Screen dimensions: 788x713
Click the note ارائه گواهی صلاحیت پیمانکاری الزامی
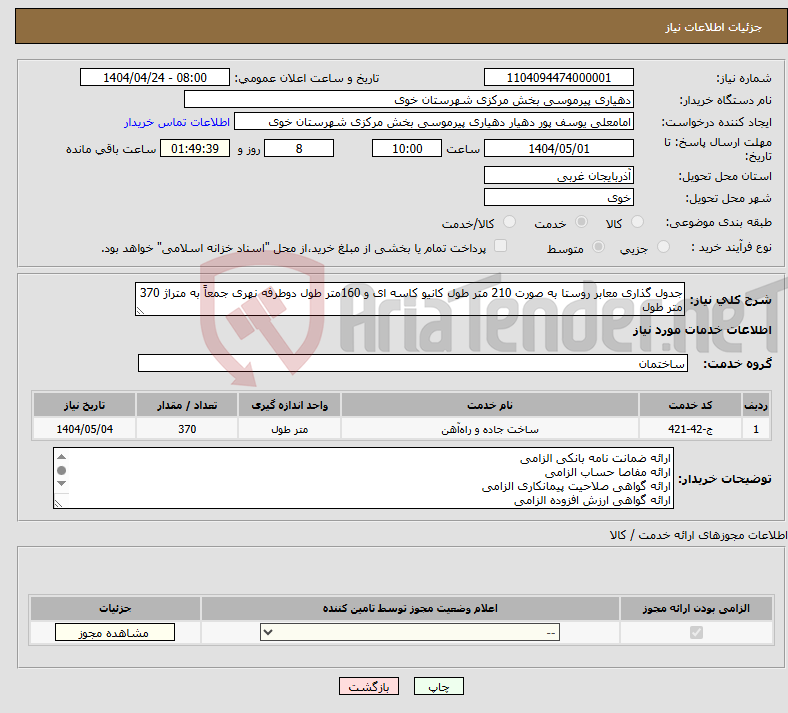click(x=576, y=486)
